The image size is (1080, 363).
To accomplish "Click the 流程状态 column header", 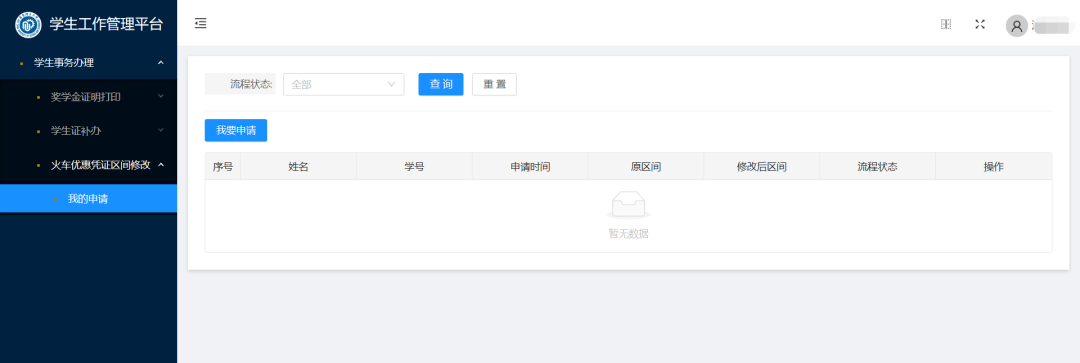I will coord(878,167).
